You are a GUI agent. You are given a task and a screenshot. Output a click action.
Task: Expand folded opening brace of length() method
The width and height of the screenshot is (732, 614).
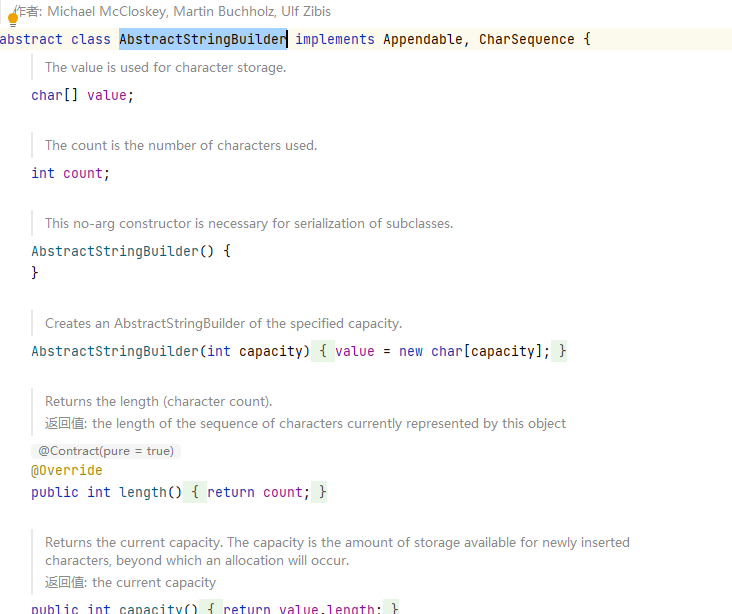point(195,492)
